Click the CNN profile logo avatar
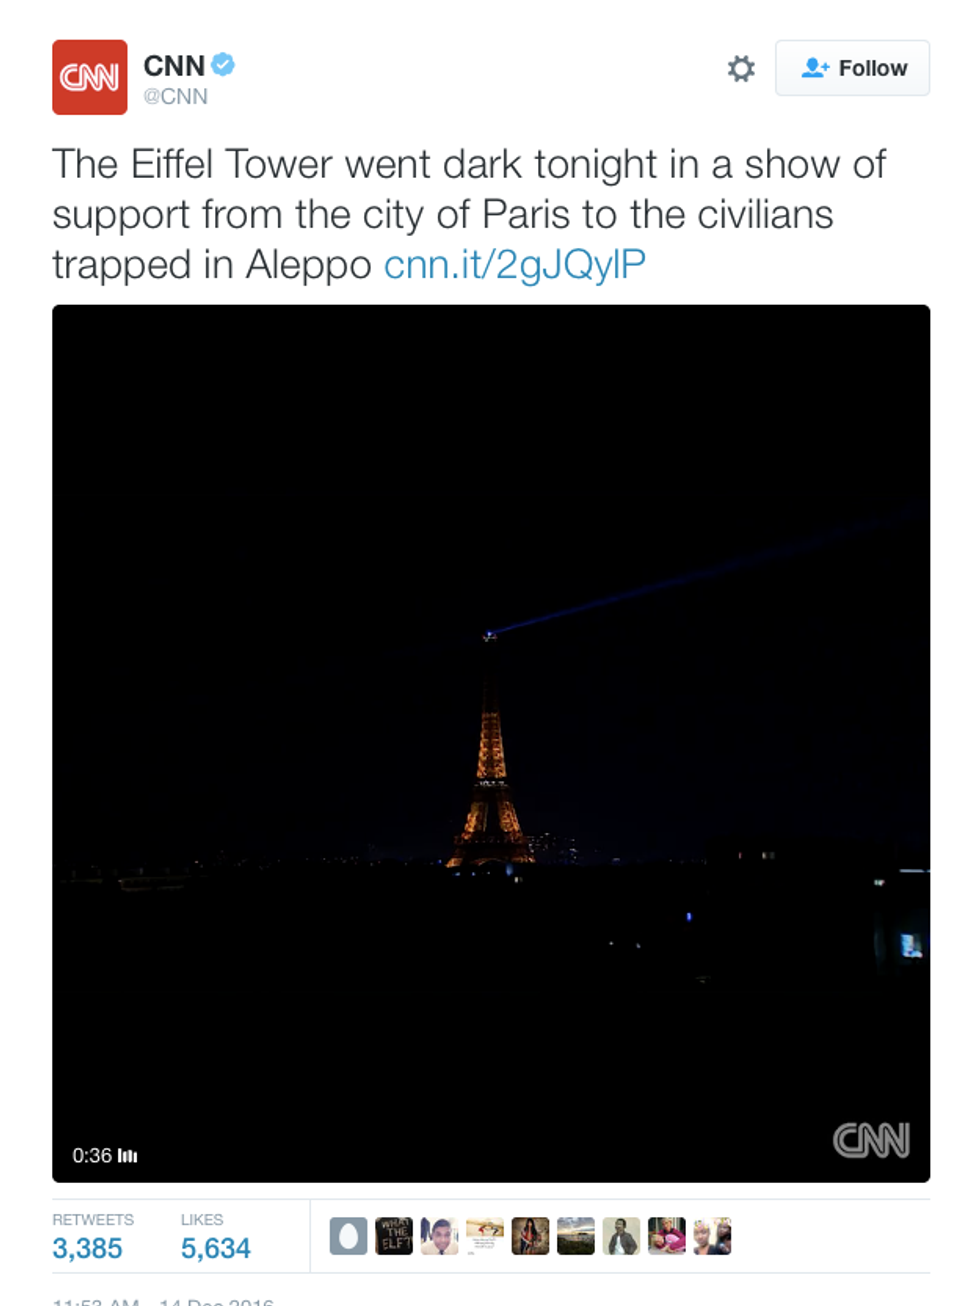Viewport: 980px width, 1306px height. (x=90, y=77)
